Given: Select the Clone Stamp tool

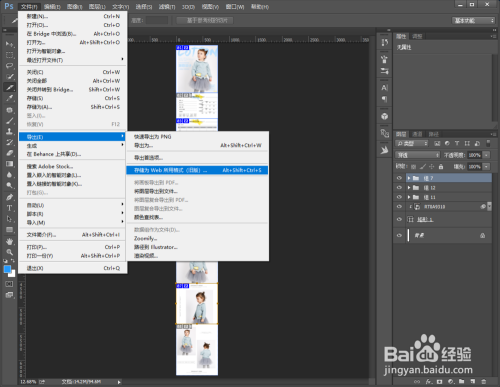Looking at the screenshot, I should point(9,131).
